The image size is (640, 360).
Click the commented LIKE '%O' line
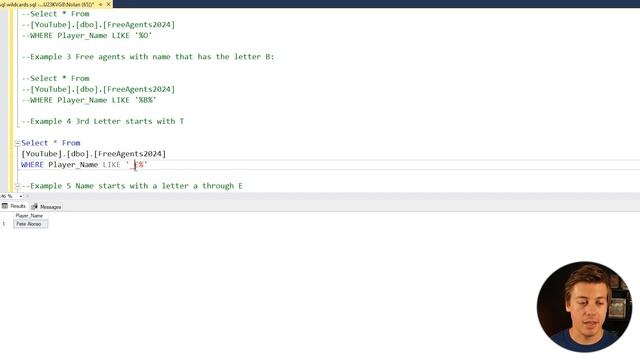tap(87, 36)
